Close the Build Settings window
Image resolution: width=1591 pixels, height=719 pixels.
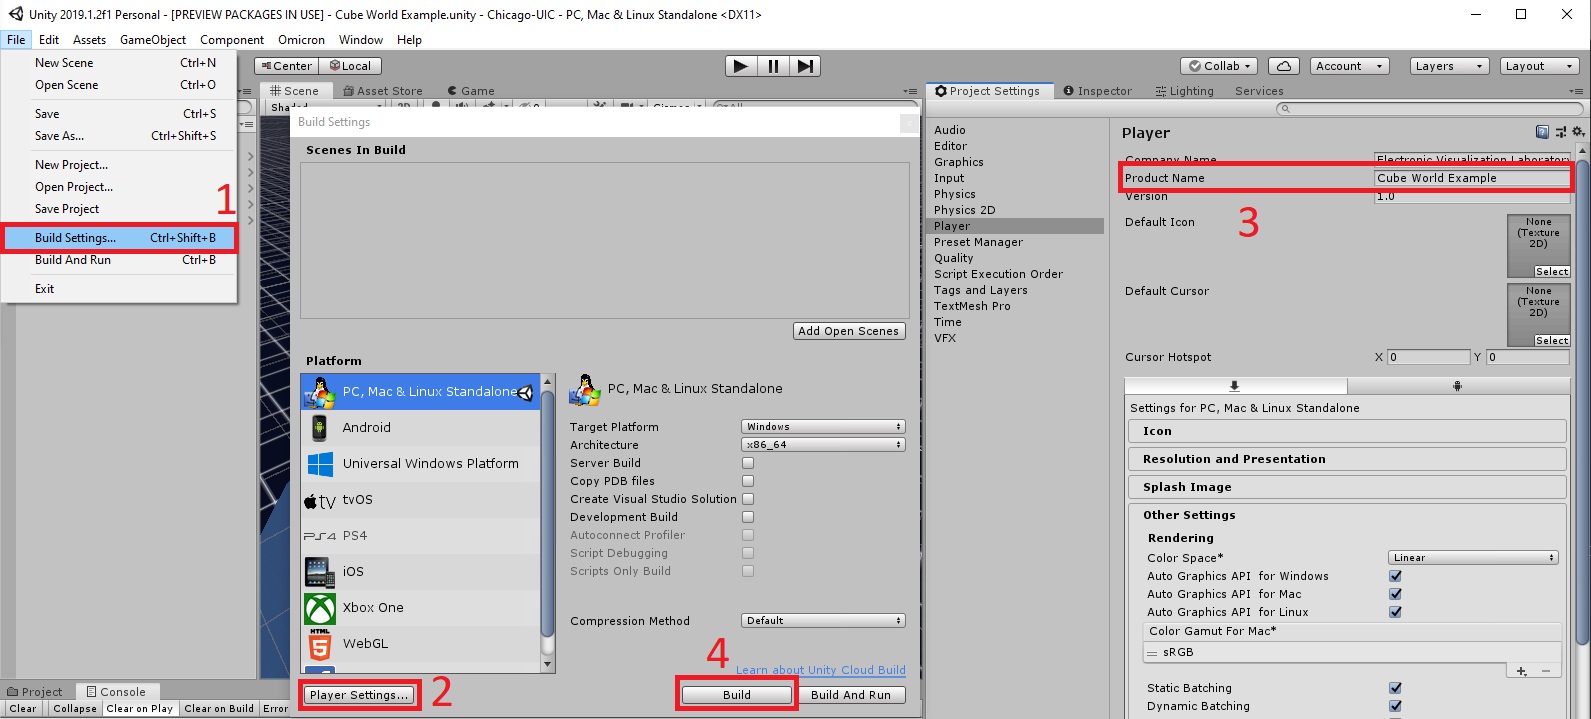point(909,122)
